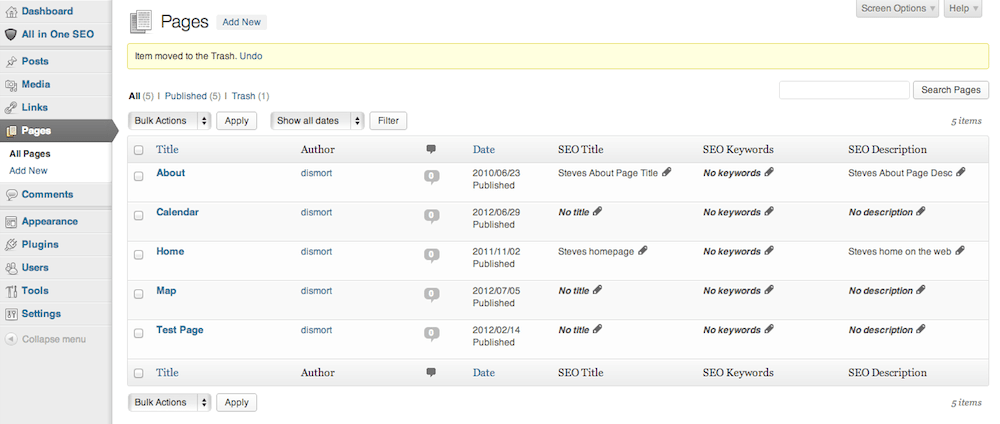The image size is (1000, 424).
Task: Open the Comments menu item
Action: point(47,194)
